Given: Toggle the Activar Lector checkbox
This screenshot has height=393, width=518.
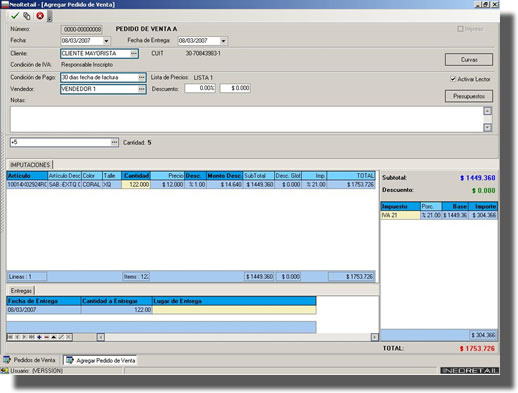Looking at the screenshot, I should point(453,79).
